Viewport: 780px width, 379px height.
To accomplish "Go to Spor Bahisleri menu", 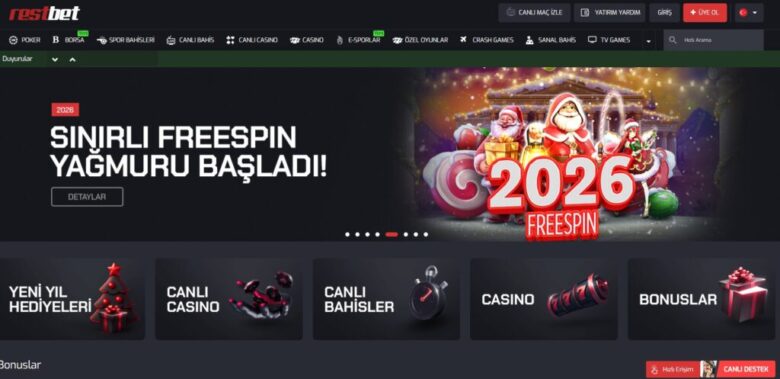I will [x=125, y=40].
